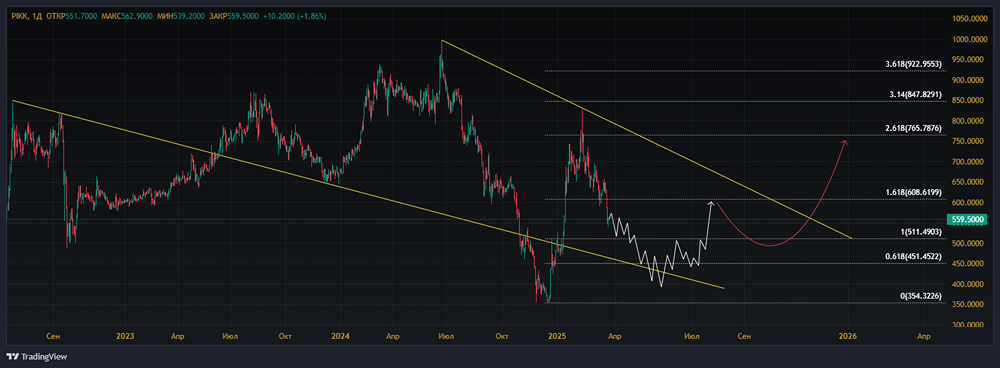Image resolution: width=1000 pixels, height=368 pixels.
Task: Click 900.0000 on the price axis
Action: tap(967, 80)
